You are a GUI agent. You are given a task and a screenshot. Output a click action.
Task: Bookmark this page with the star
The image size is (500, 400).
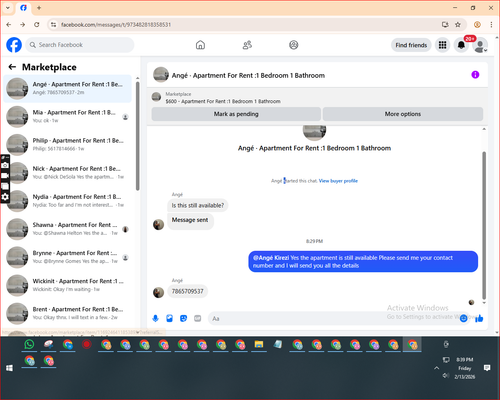[458, 25]
